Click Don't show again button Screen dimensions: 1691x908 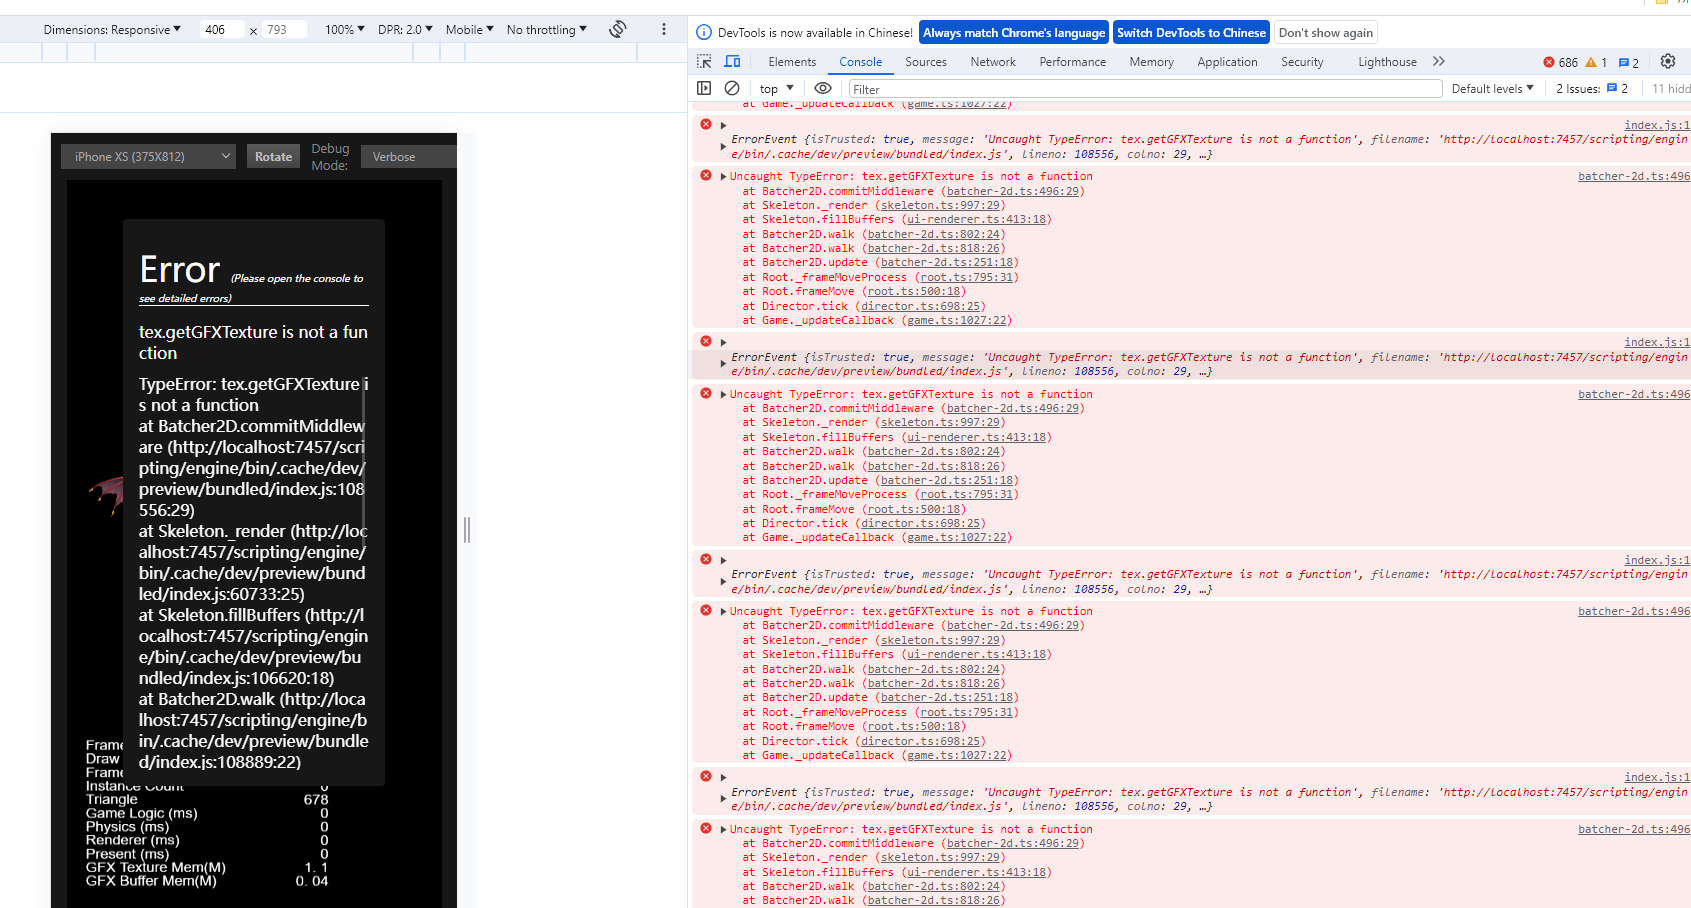[1326, 33]
